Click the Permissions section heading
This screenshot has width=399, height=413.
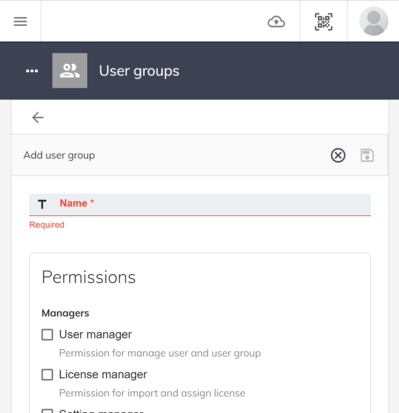89,277
